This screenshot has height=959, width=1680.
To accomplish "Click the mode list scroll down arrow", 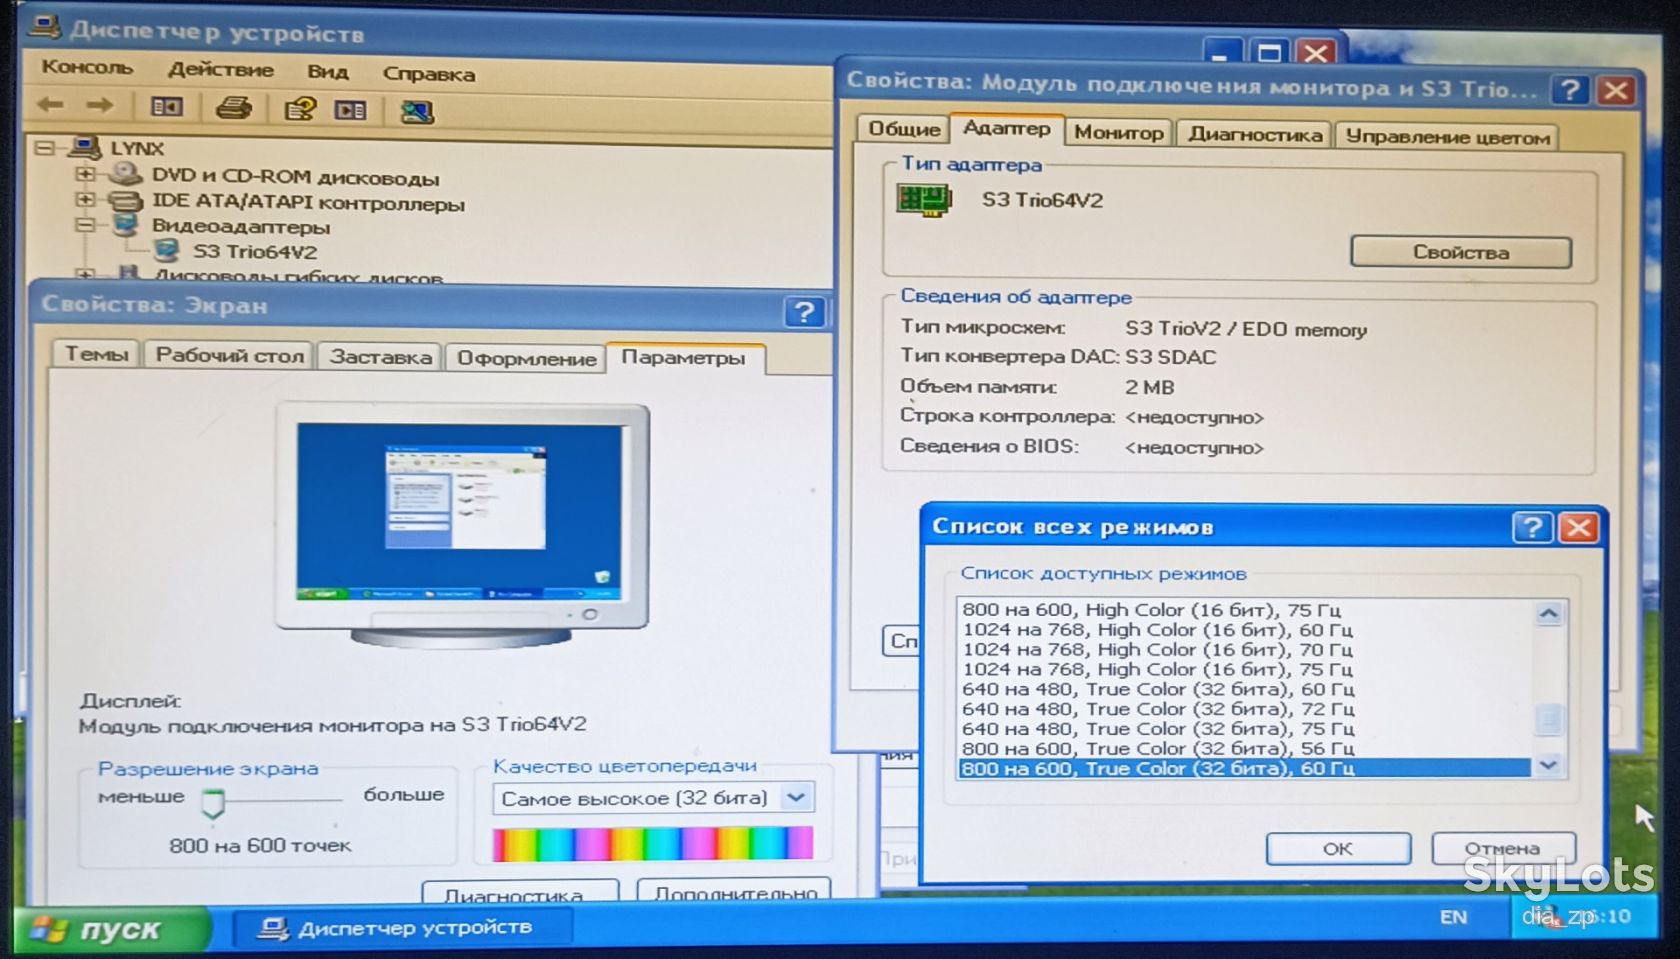I will pos(1549,765).
